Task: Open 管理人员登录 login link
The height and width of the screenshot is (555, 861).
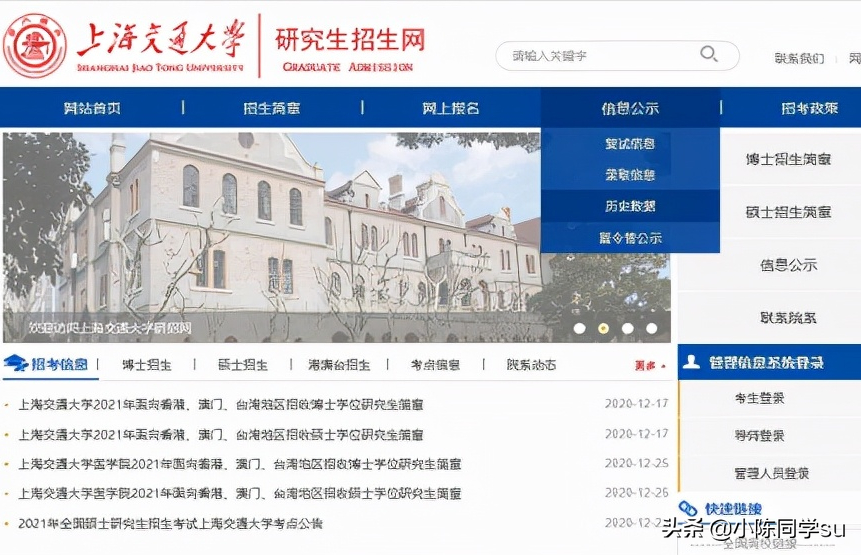Action: (771, 473)
